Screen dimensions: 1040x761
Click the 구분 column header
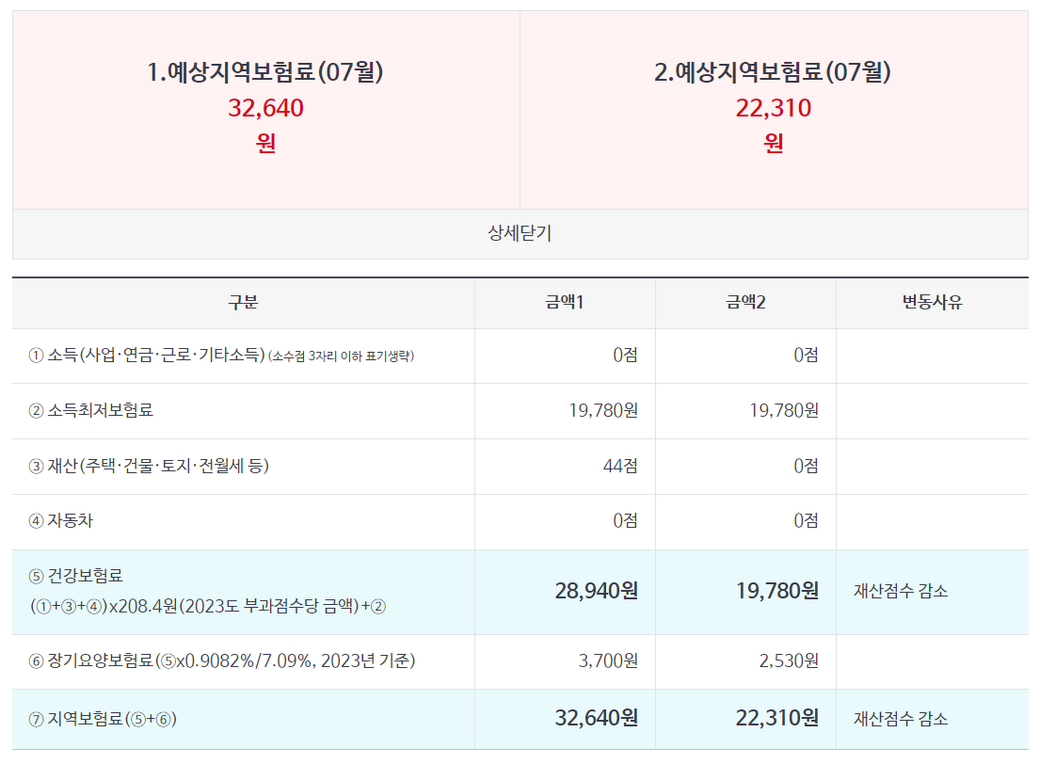[243, 303]
